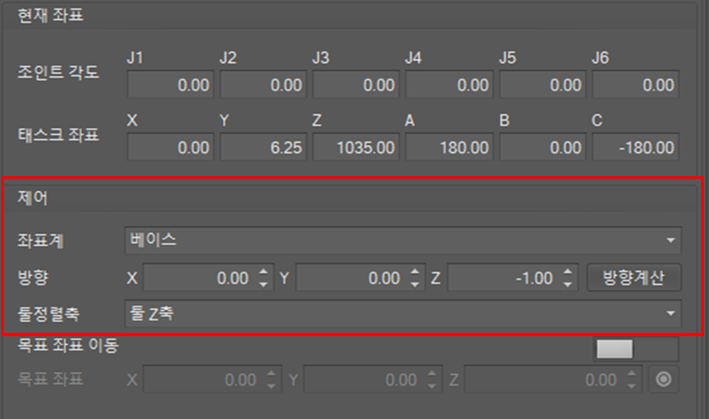This screenshot has height=419, width=709.
Task: Click the target coordinate pick icon button
Action: coord(661,380)
